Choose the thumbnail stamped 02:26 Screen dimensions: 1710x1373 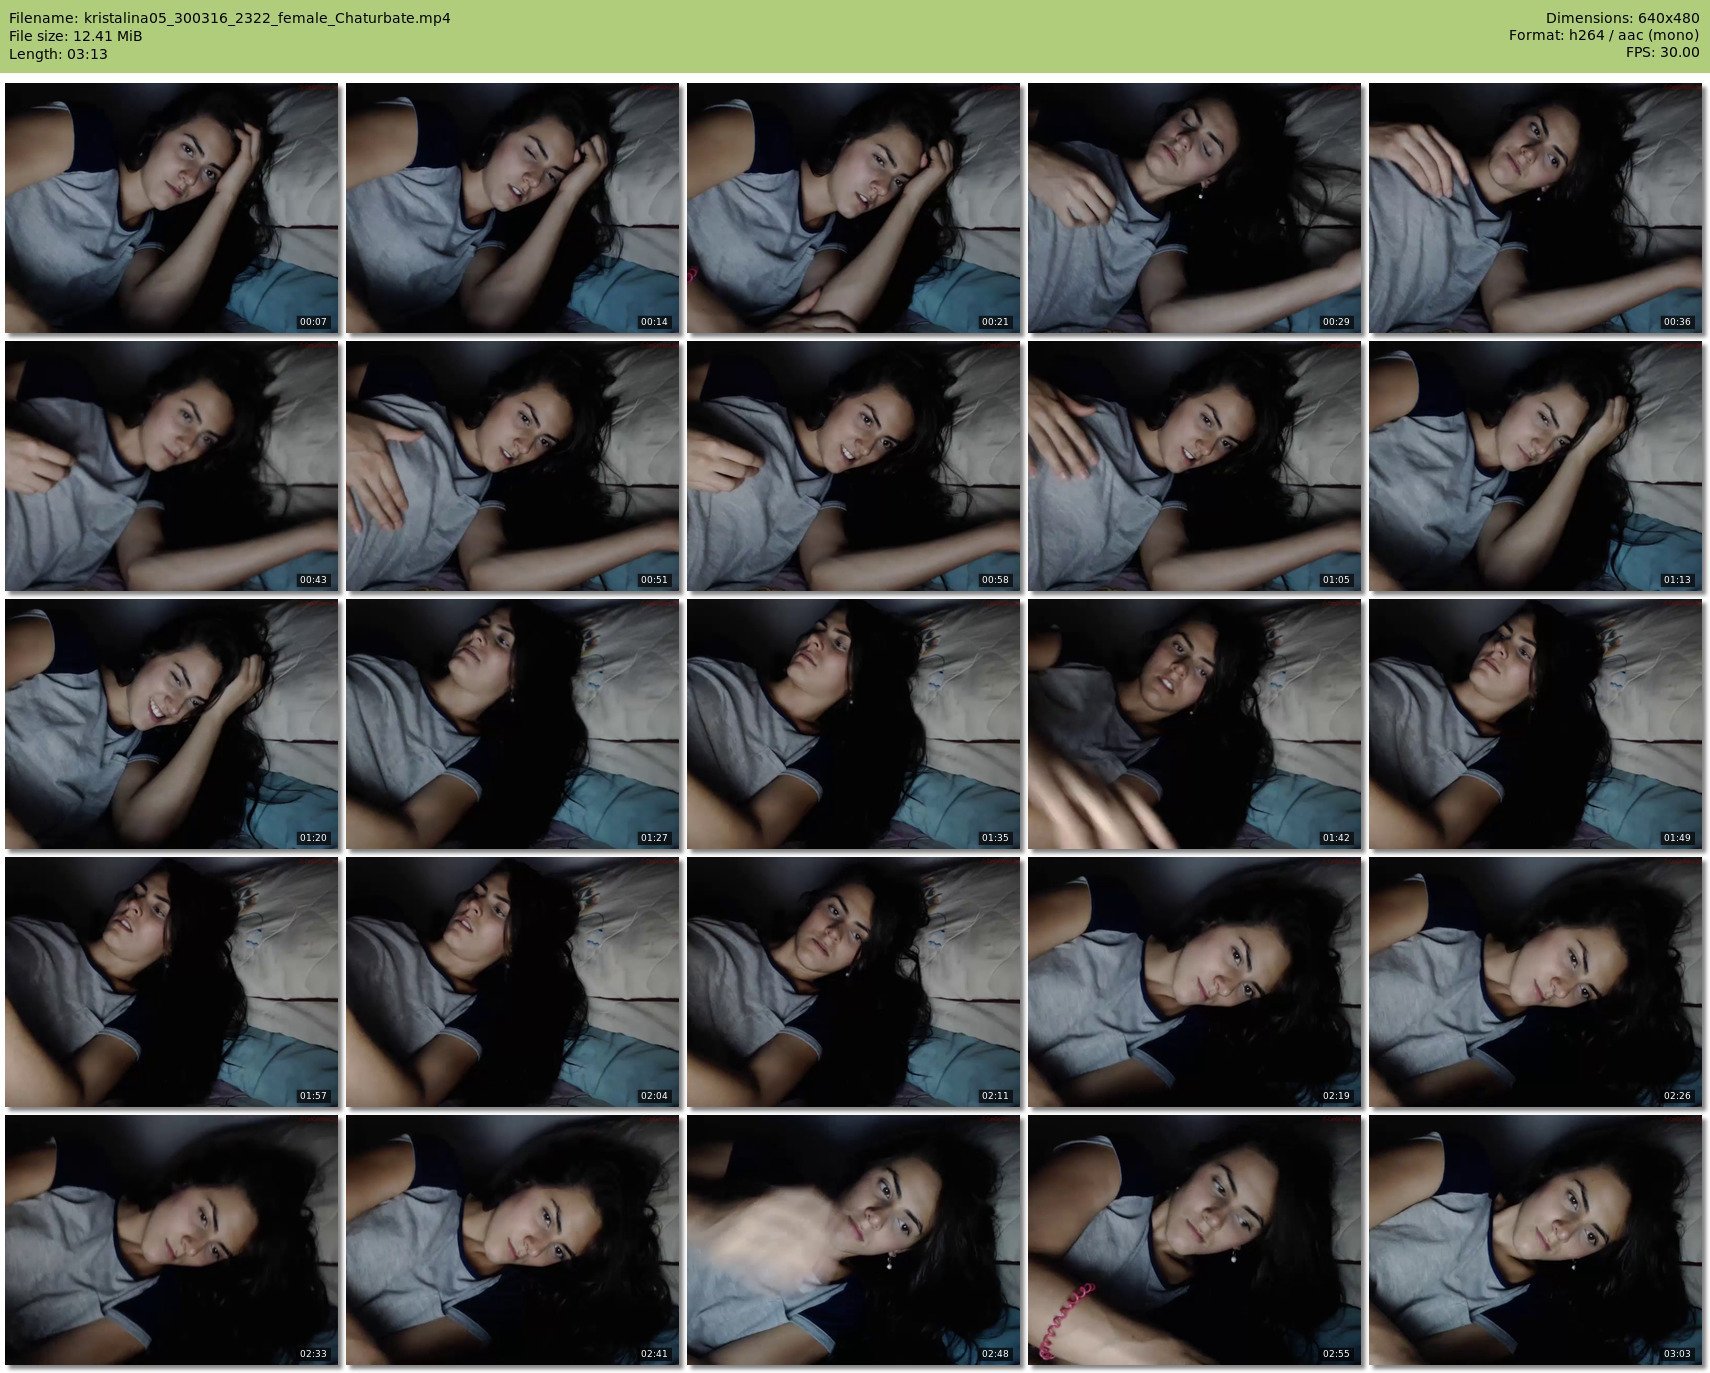(x=1535, y=981)
